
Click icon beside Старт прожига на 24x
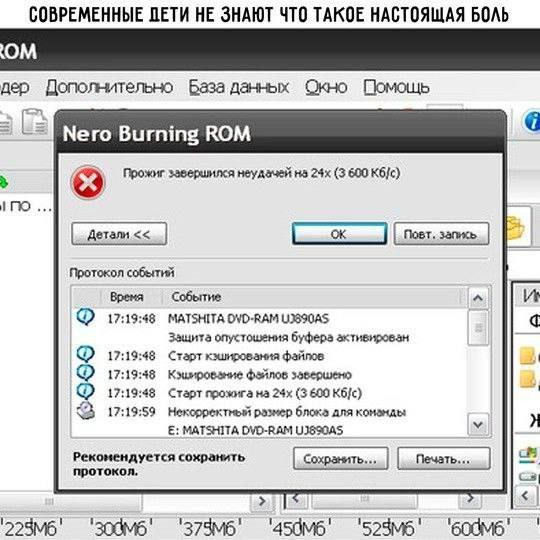[85, 391]
